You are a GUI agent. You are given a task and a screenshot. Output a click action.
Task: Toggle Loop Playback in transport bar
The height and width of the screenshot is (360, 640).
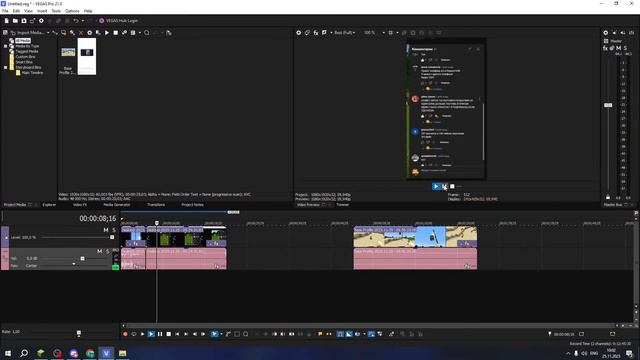(134, 334)
